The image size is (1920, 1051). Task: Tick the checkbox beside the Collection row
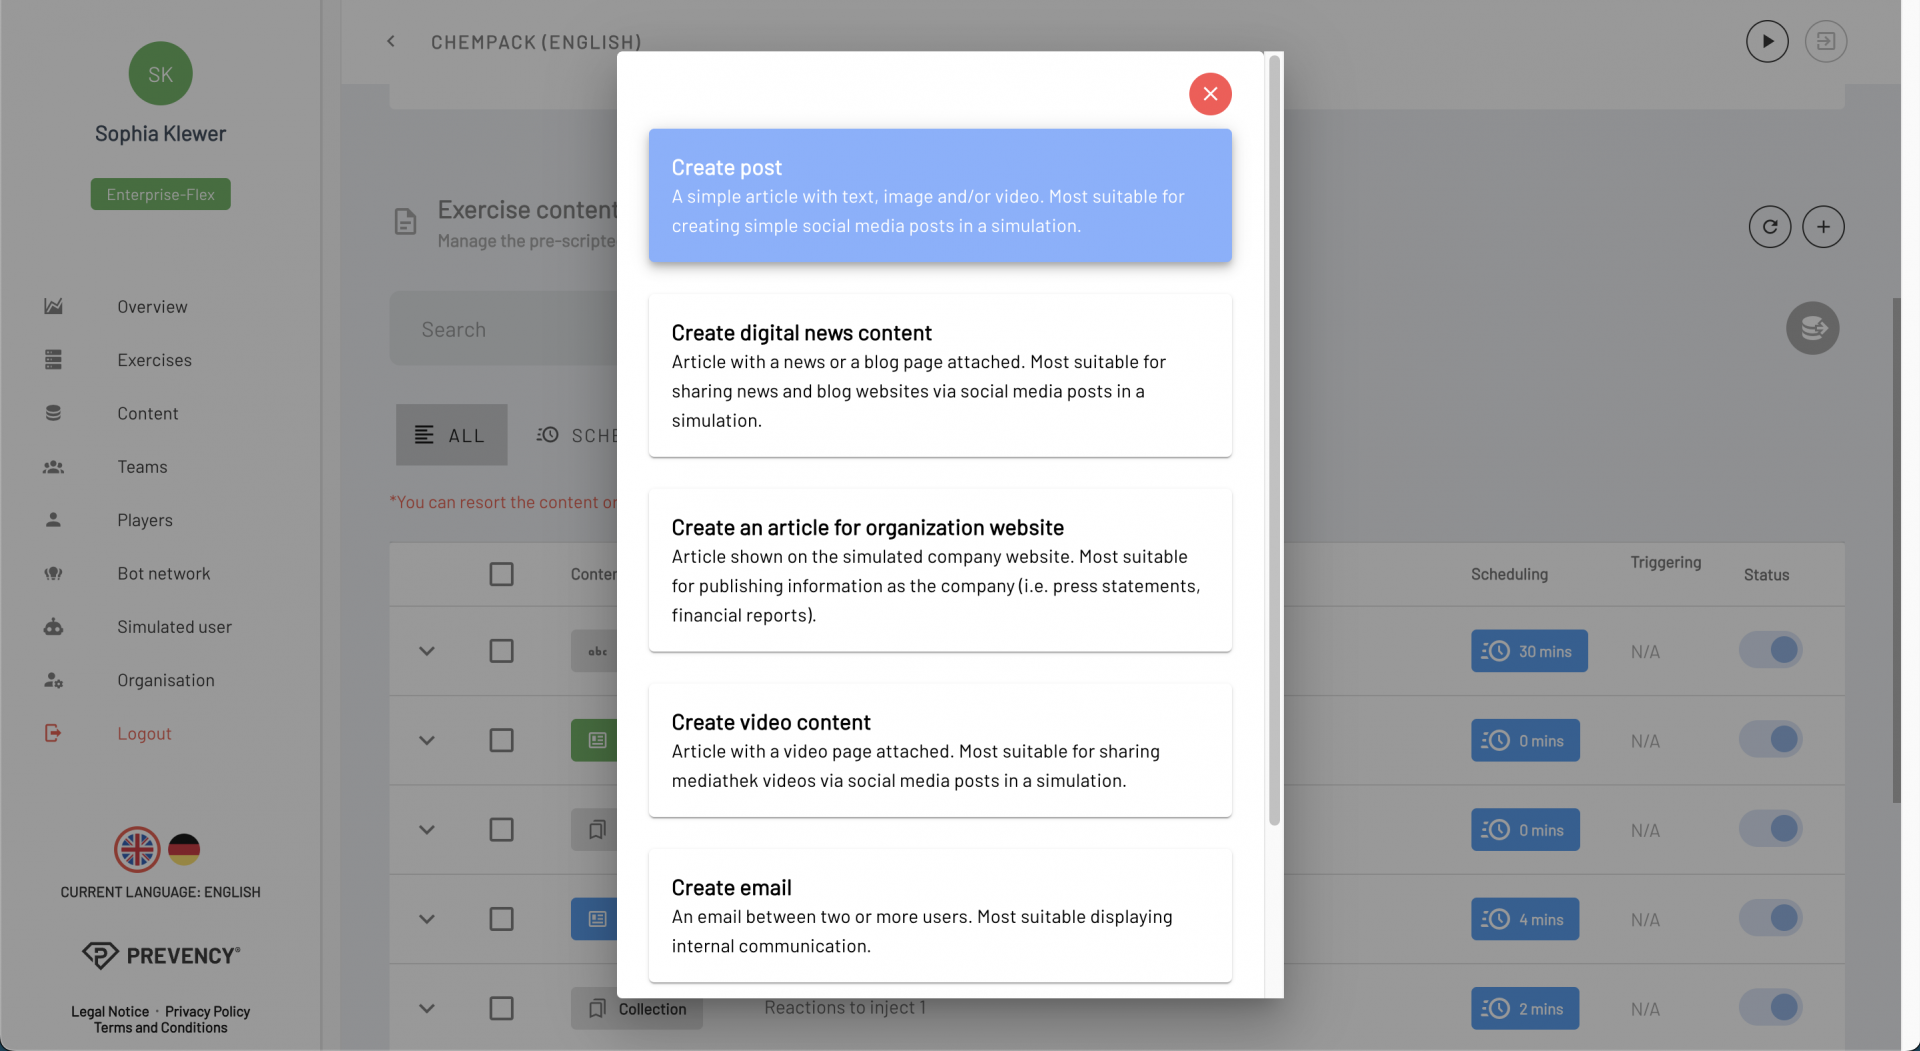(x=502, y=1008)
